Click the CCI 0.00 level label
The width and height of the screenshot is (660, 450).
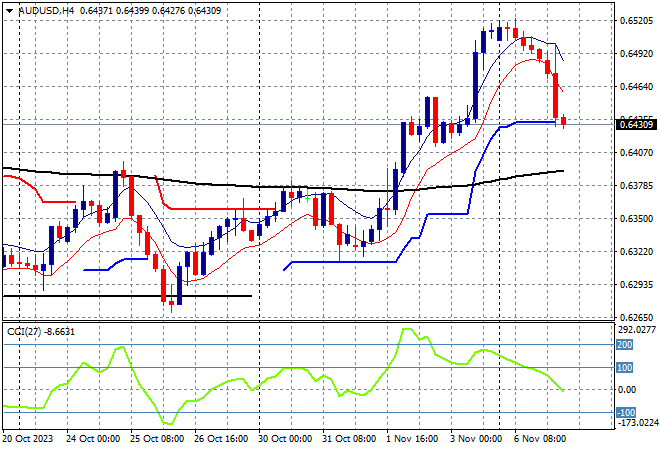pyautogui.click(x=627, y=390)
